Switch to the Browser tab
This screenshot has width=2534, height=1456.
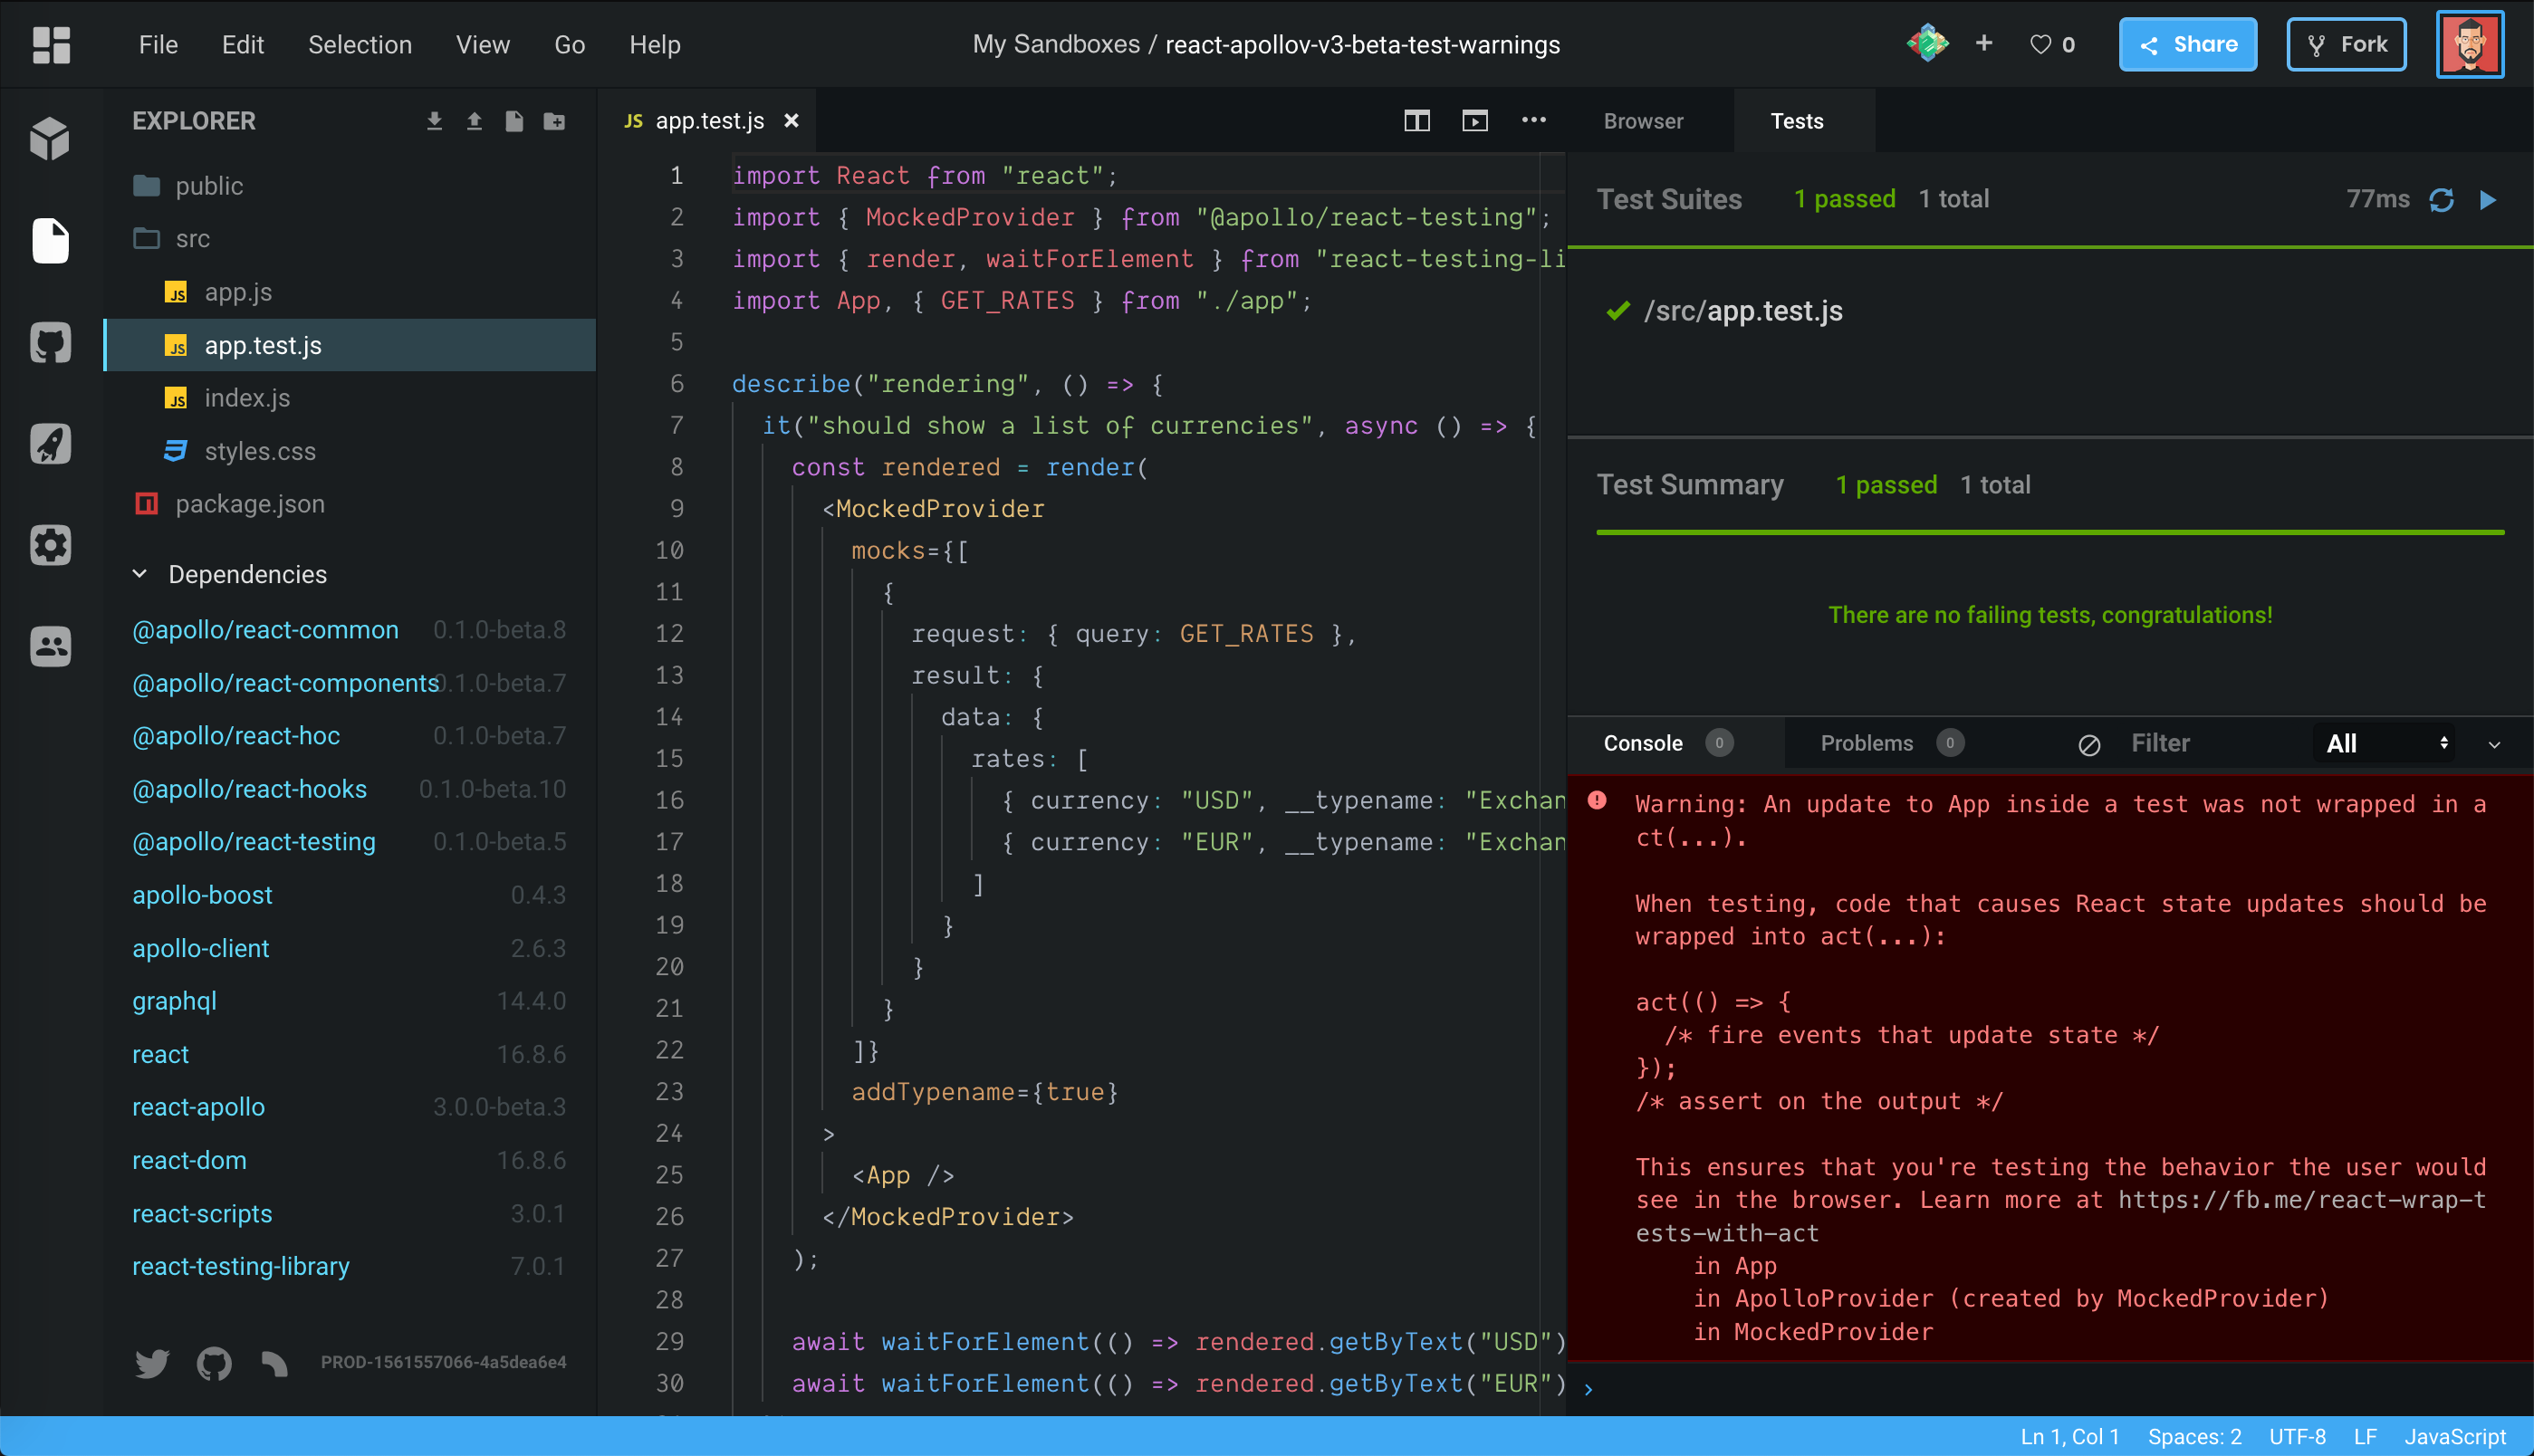point(1643,121)
